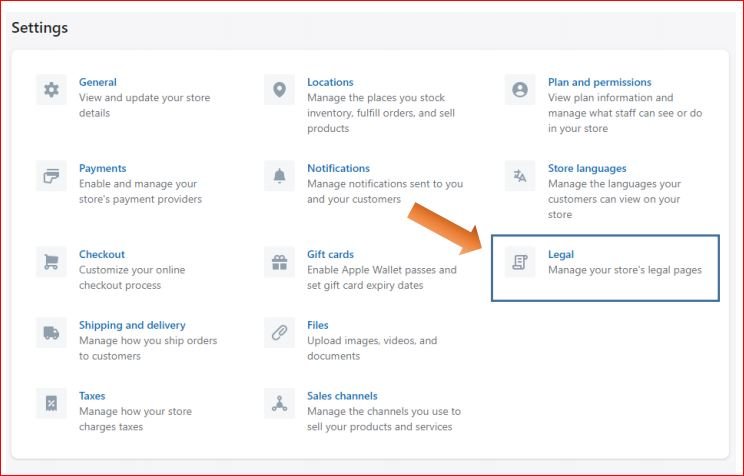This screenshot has height=476, width=744.
Task: Click 'View and update your store details' text
Action: [144, 105]
